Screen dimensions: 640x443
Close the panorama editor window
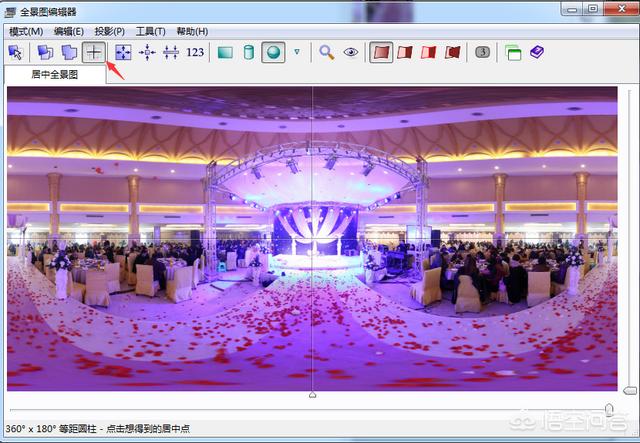(x=622, y=9)
